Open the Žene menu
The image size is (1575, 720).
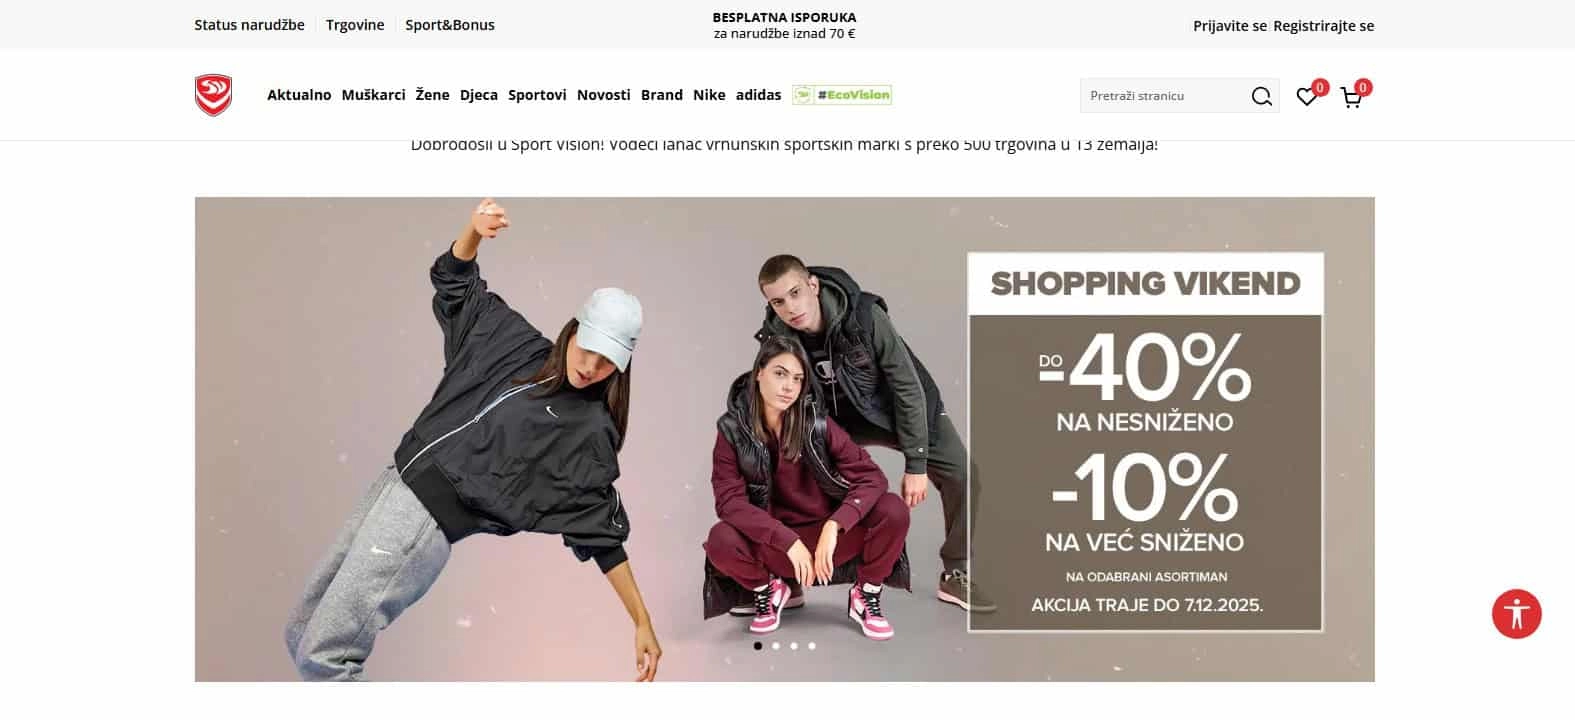point(433,95)
